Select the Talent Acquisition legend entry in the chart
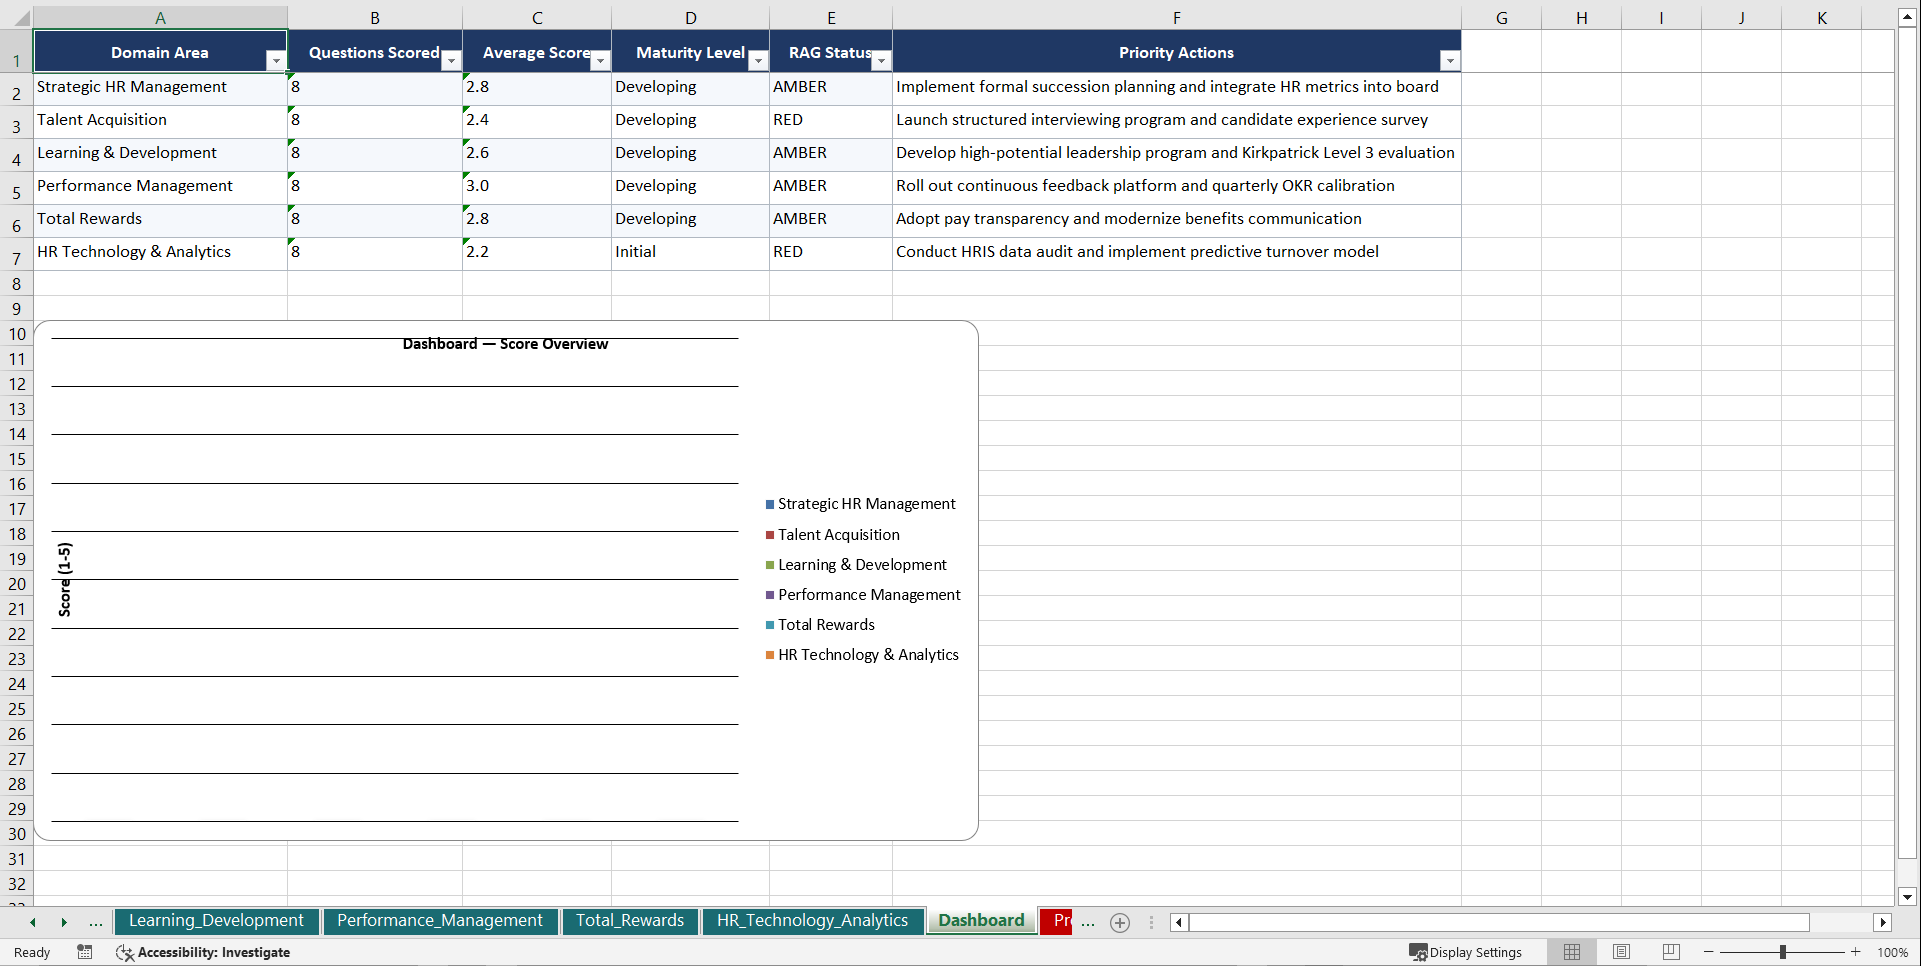Viewport: 1921px width, 966px height. [838, 534]
